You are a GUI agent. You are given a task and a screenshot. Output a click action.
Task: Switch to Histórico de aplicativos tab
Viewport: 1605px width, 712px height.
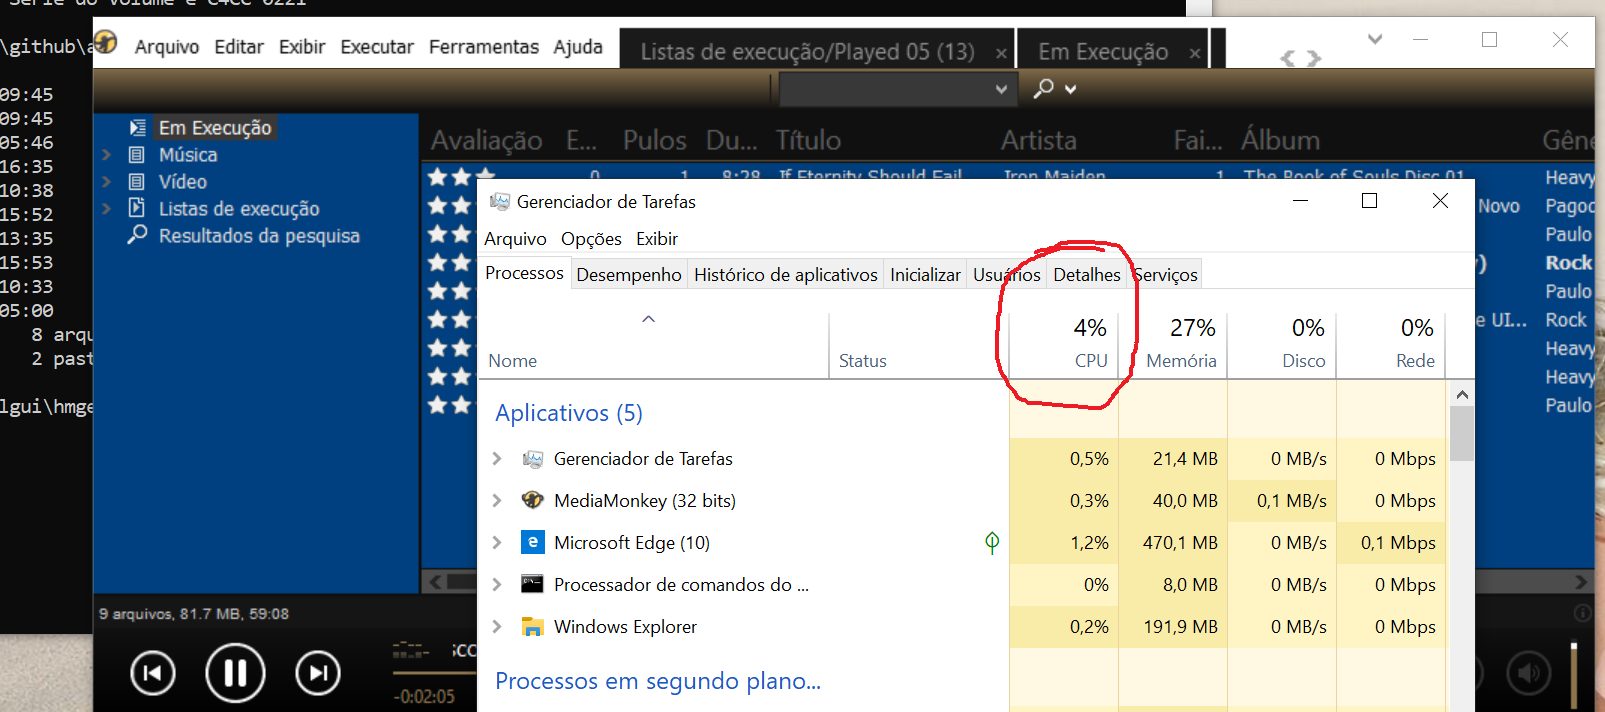coord(786,275)
